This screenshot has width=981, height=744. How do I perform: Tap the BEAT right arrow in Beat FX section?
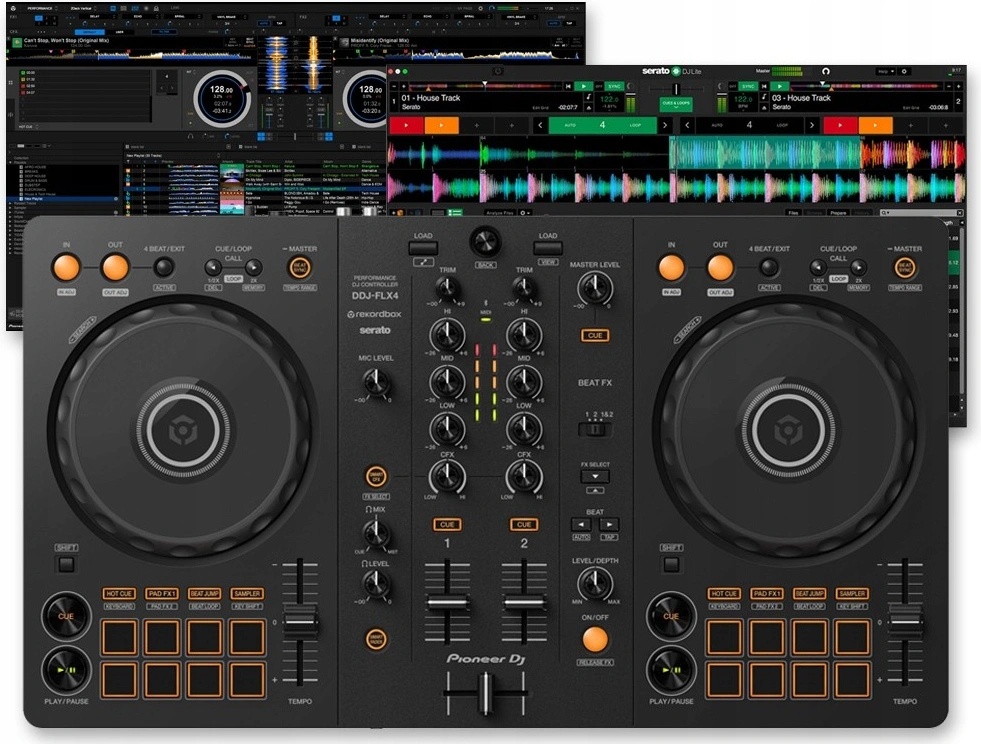609,524
